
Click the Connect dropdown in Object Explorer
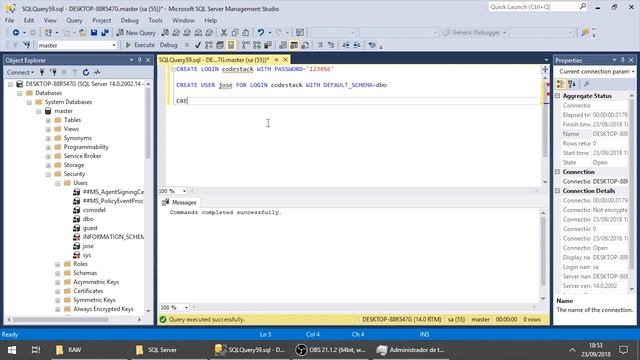pos(20,72)
